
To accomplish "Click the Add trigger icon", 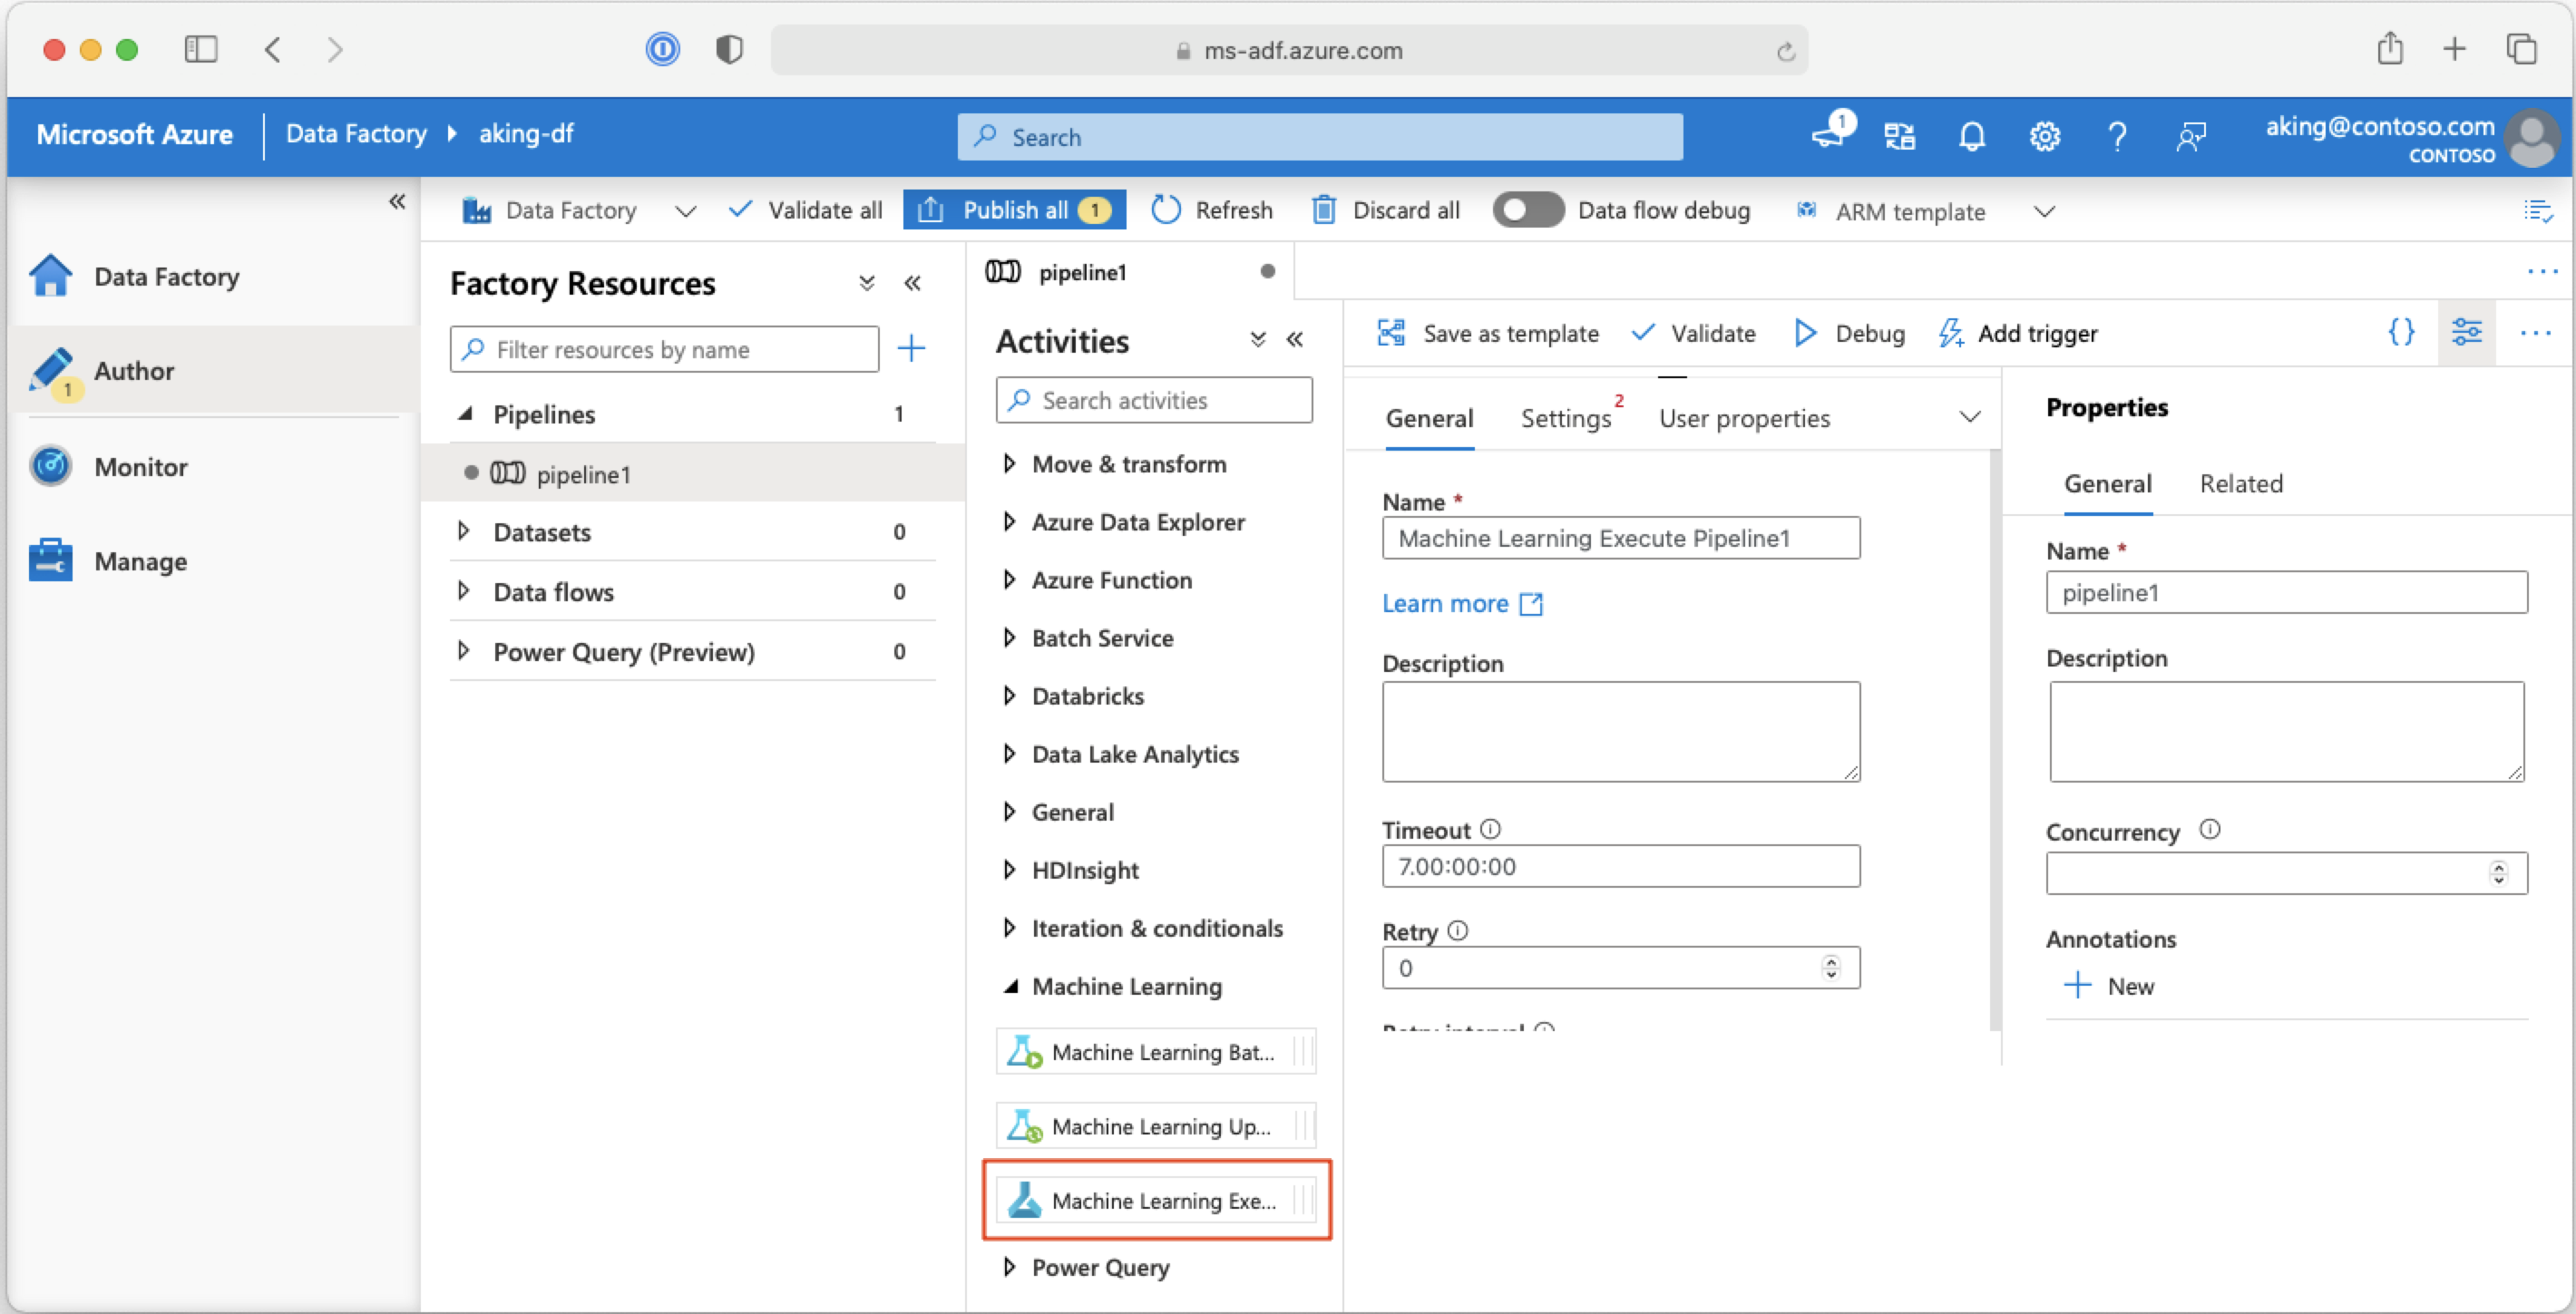I will tap(1949, 332).
